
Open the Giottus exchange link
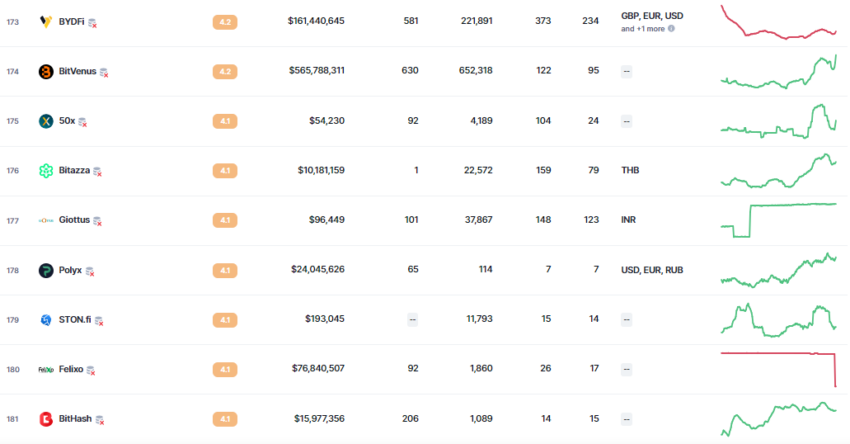[x=74, y=220]
